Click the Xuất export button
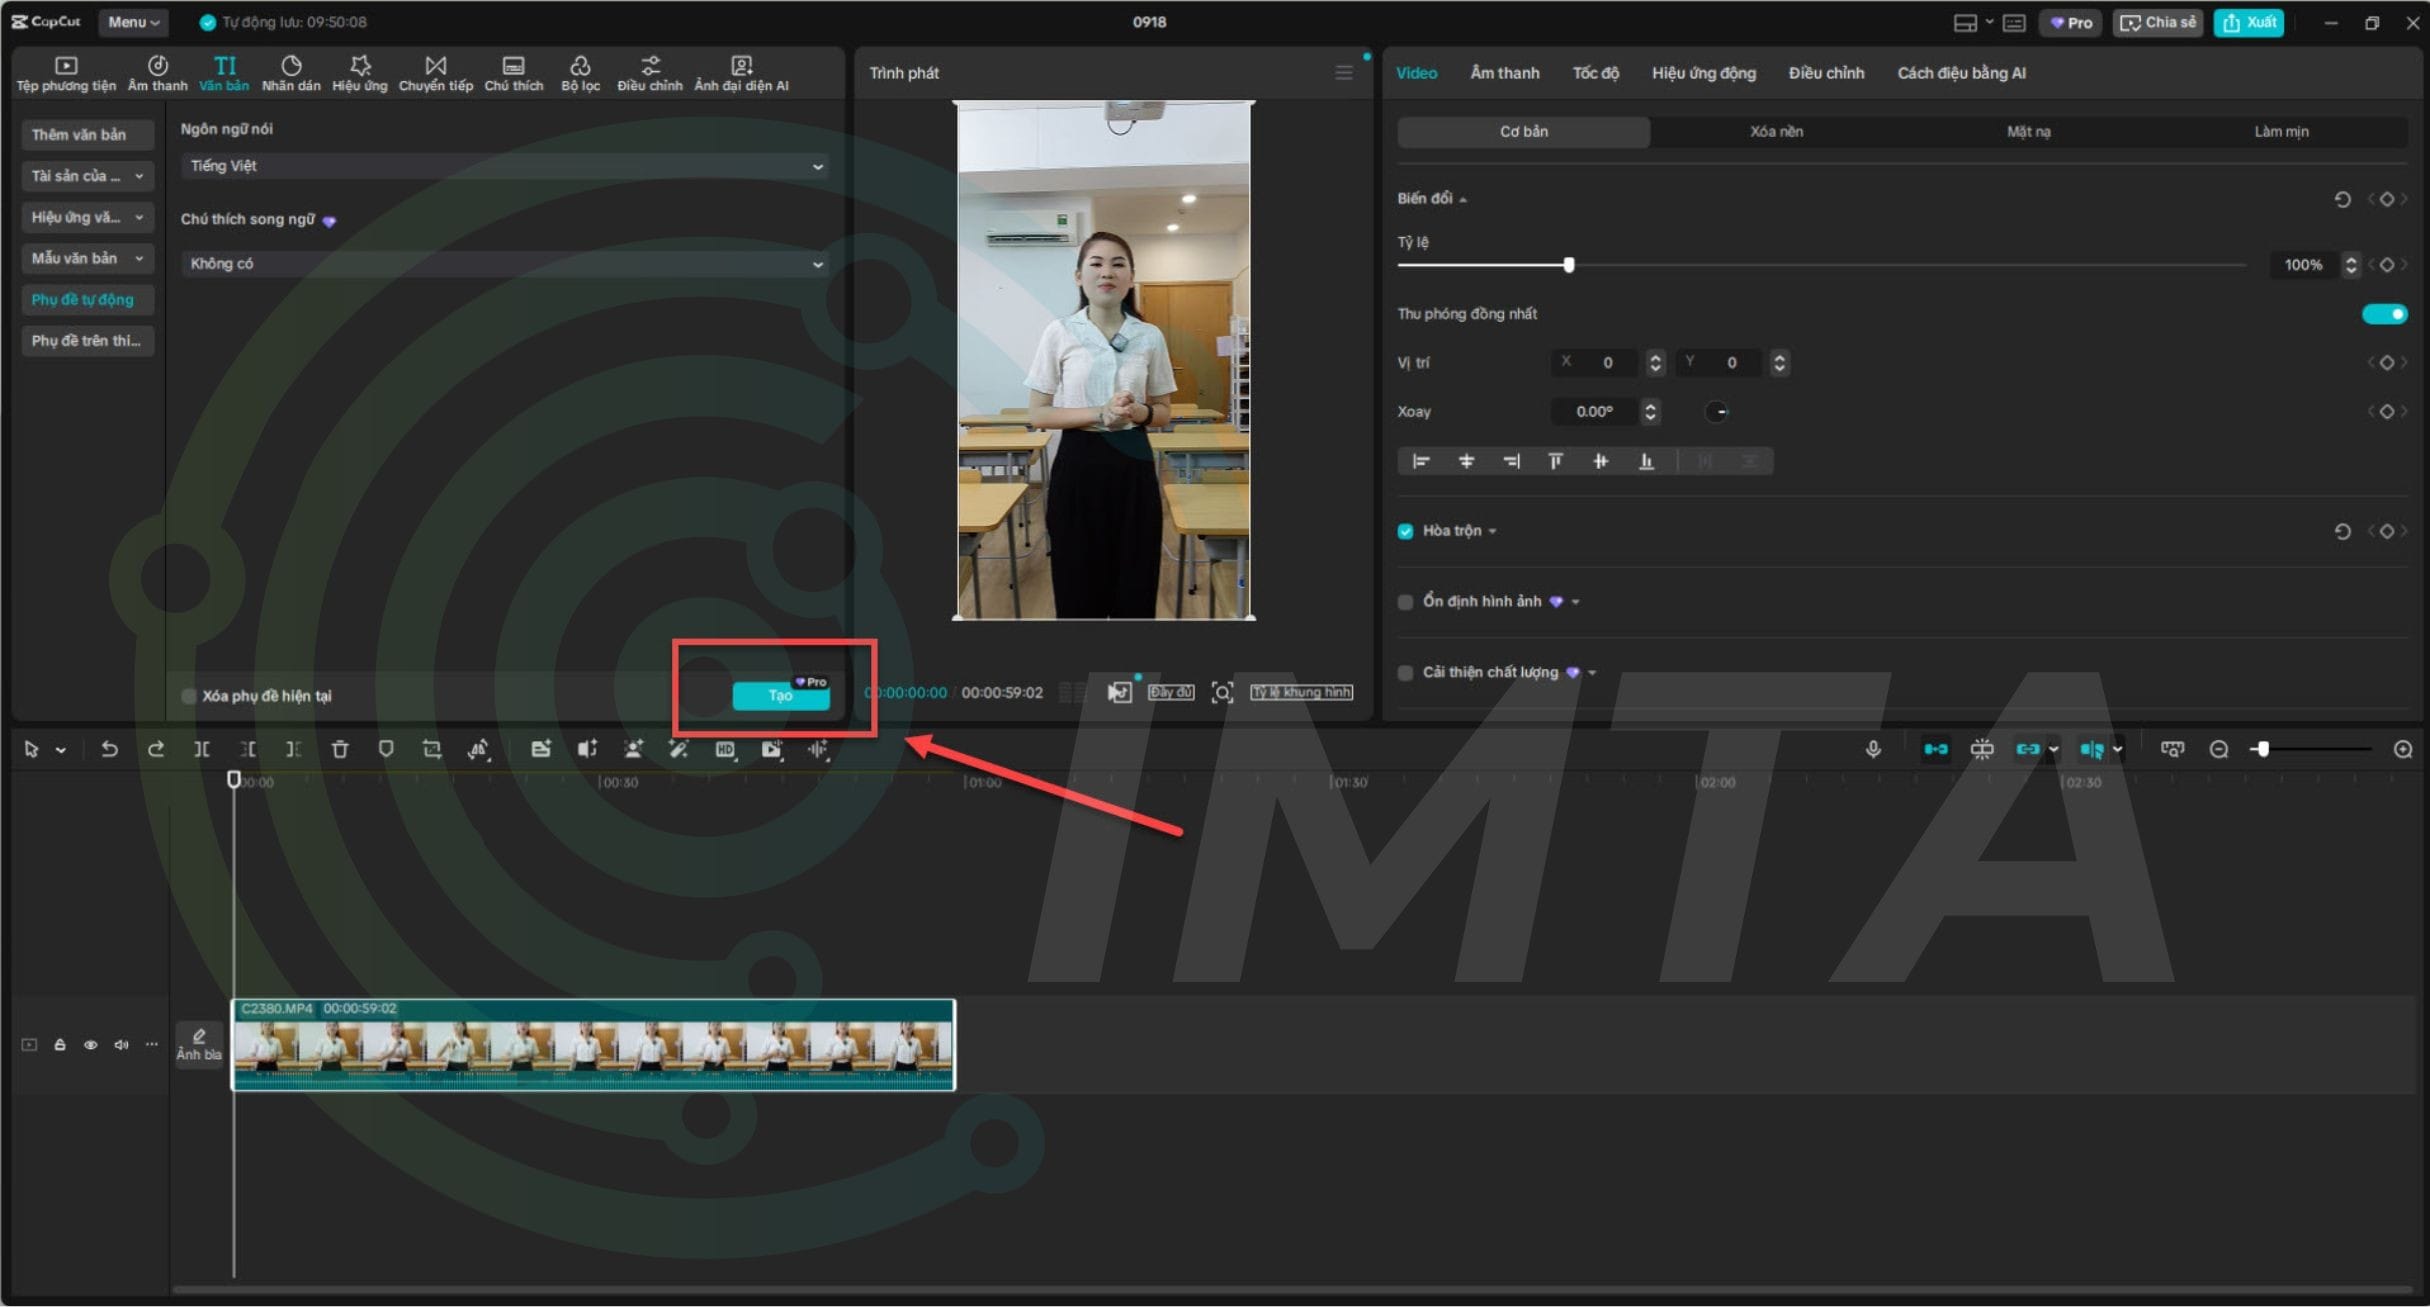The width and height of the screenshot is (2430, 1307). [2249, 22]
